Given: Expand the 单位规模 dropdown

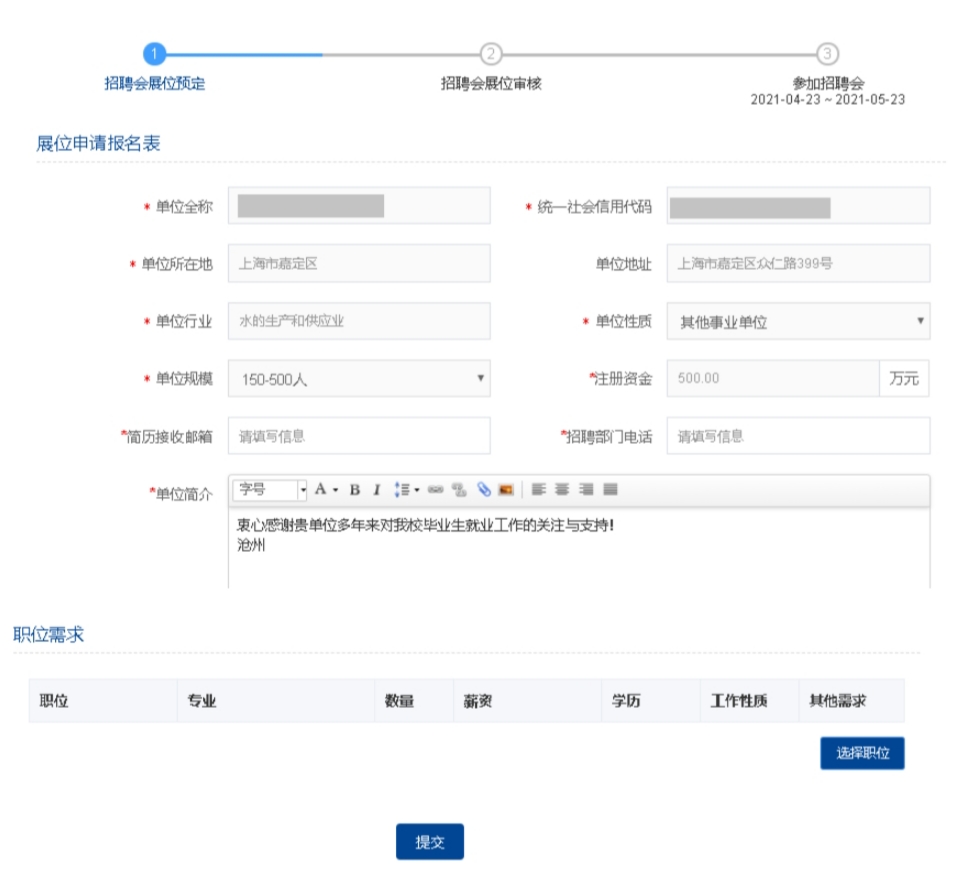Looking at the screenshot, I should point(359,379).
